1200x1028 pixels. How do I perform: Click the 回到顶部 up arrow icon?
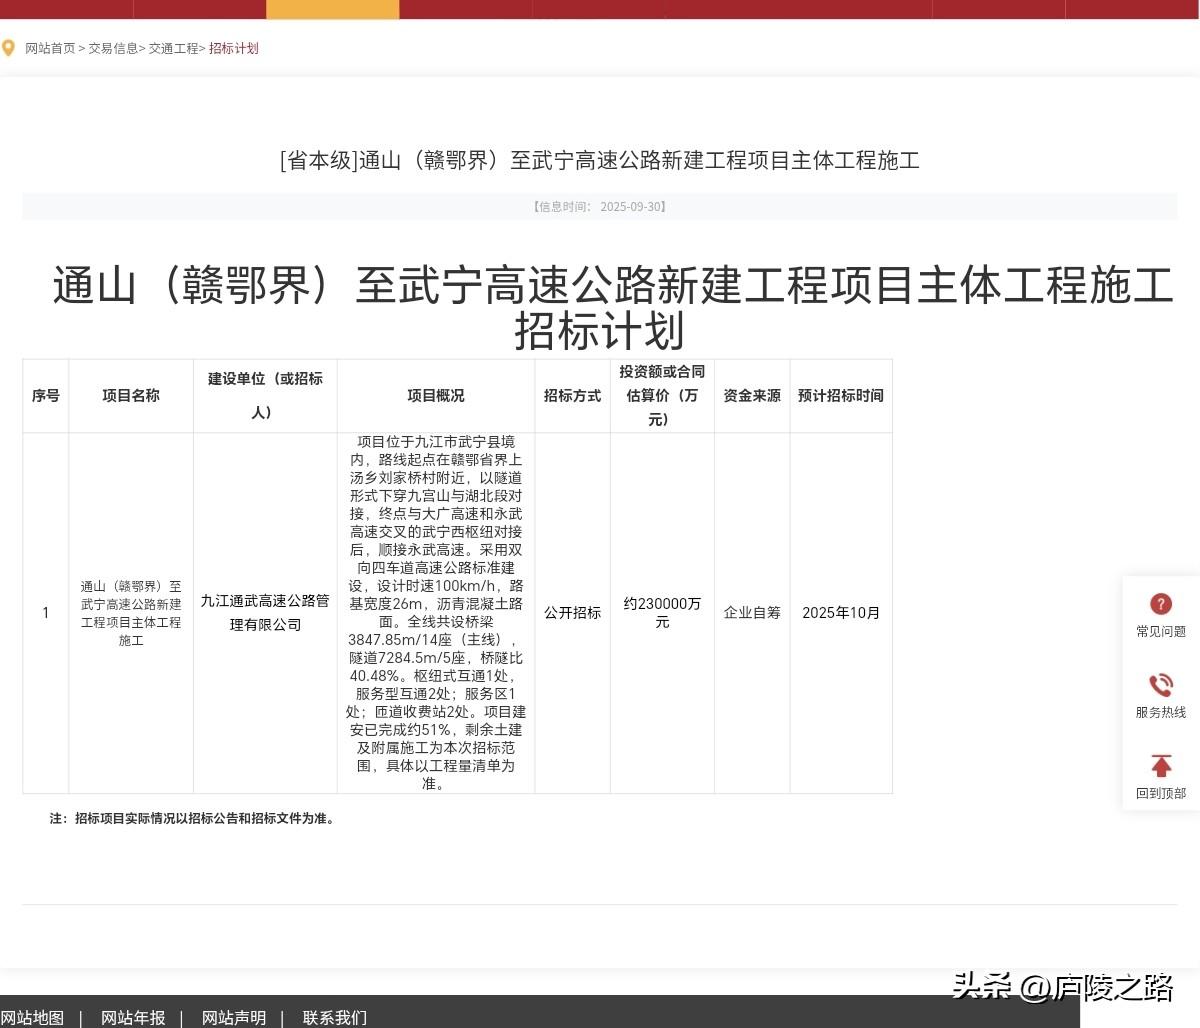pos(1161,766)
